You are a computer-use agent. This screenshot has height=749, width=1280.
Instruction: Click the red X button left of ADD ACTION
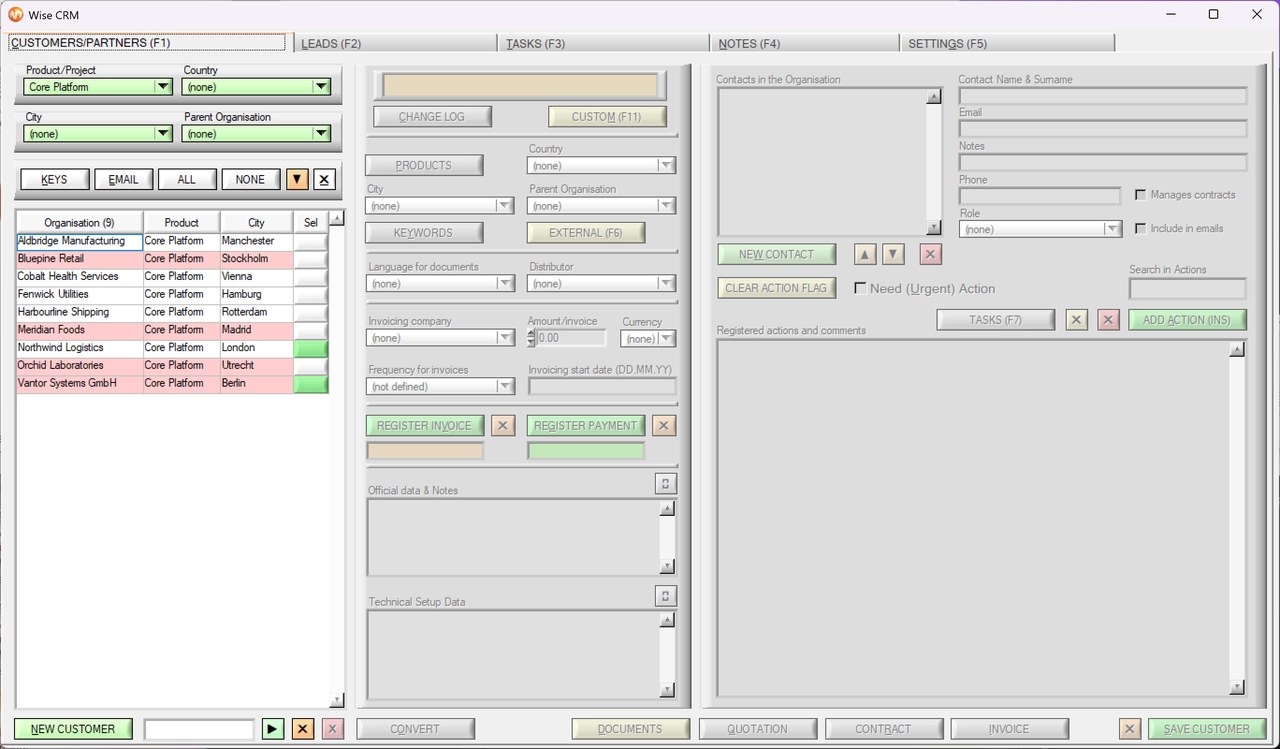coord(1107,320)
